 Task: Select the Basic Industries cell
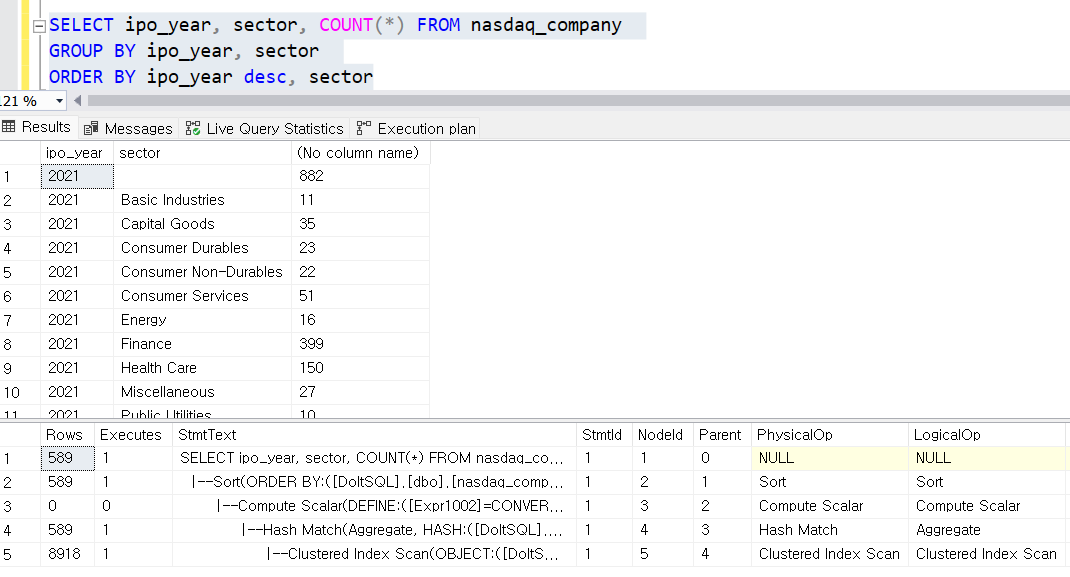pyautogui.click(x=203, y=200)
